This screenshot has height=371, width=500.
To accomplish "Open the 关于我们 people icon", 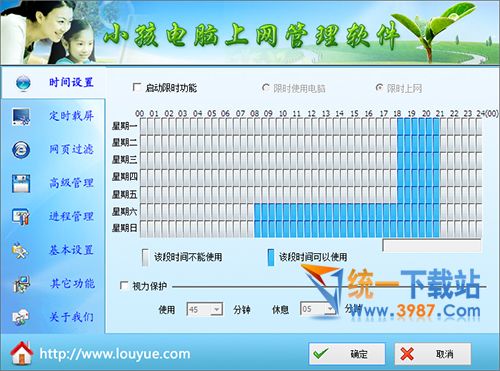I will coord(21,317).
